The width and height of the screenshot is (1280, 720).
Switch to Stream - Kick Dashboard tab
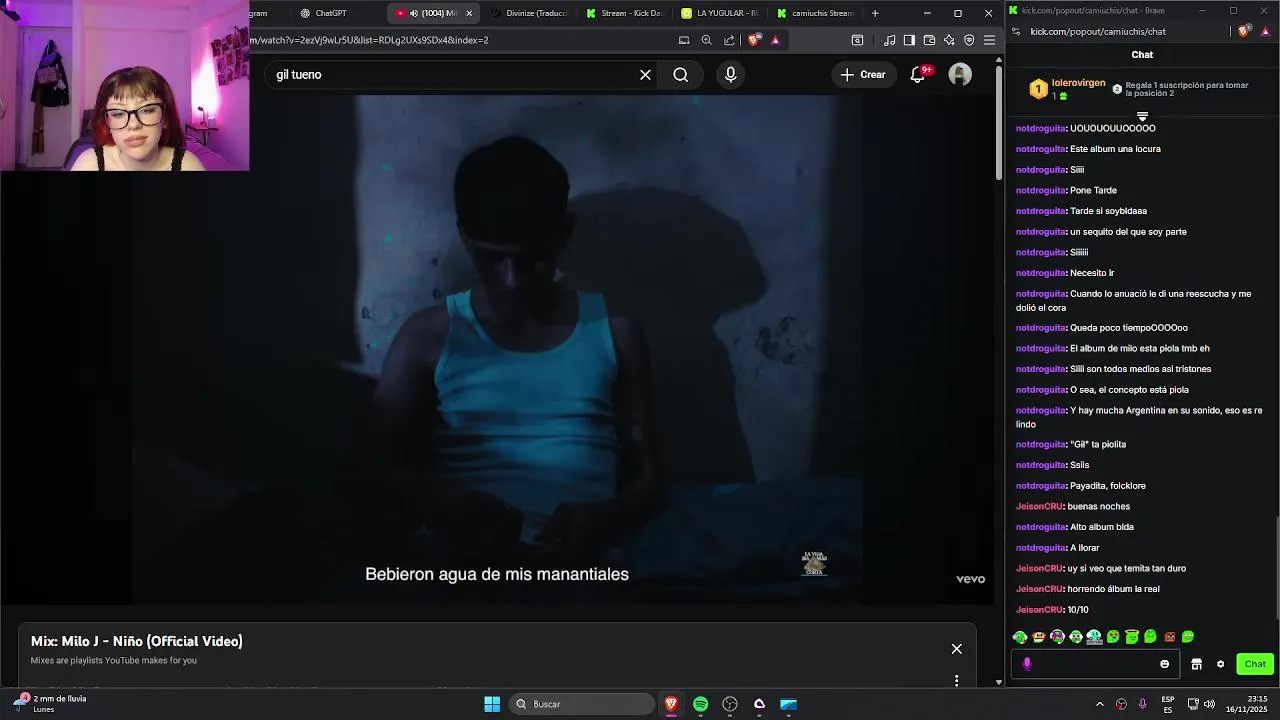(x=624, y=13)
